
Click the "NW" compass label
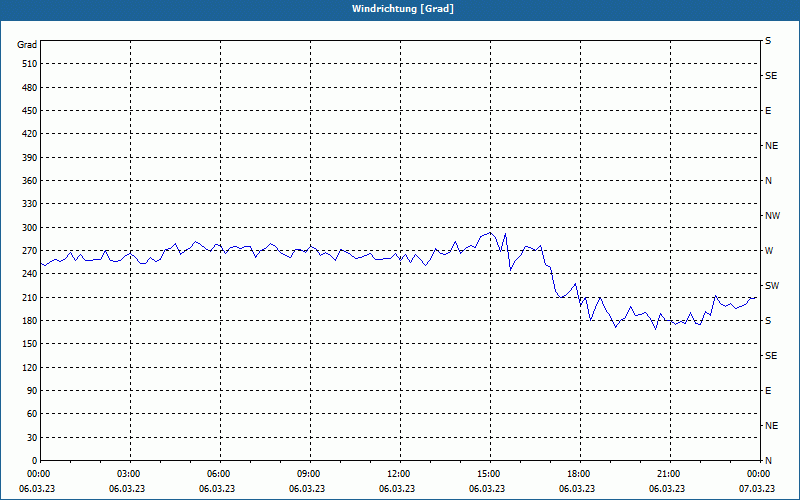[x=772, y=216]
